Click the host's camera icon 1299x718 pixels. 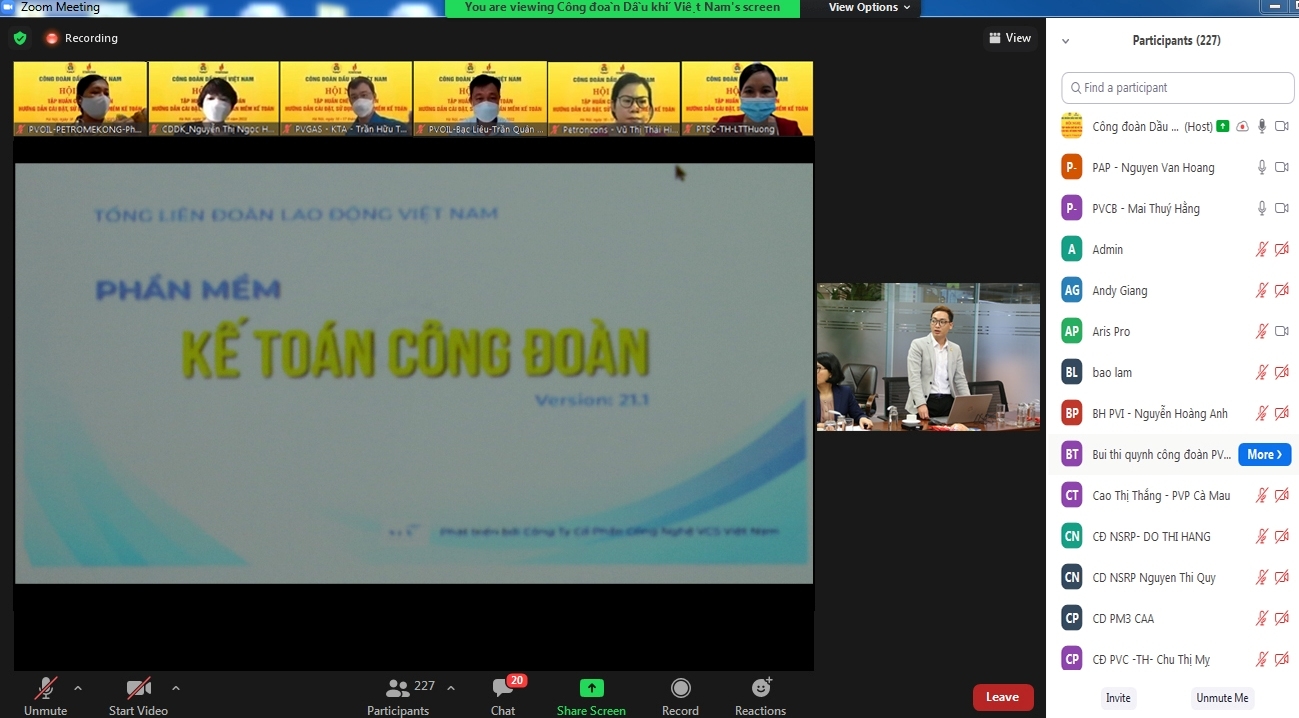[x=1282, y=127]
